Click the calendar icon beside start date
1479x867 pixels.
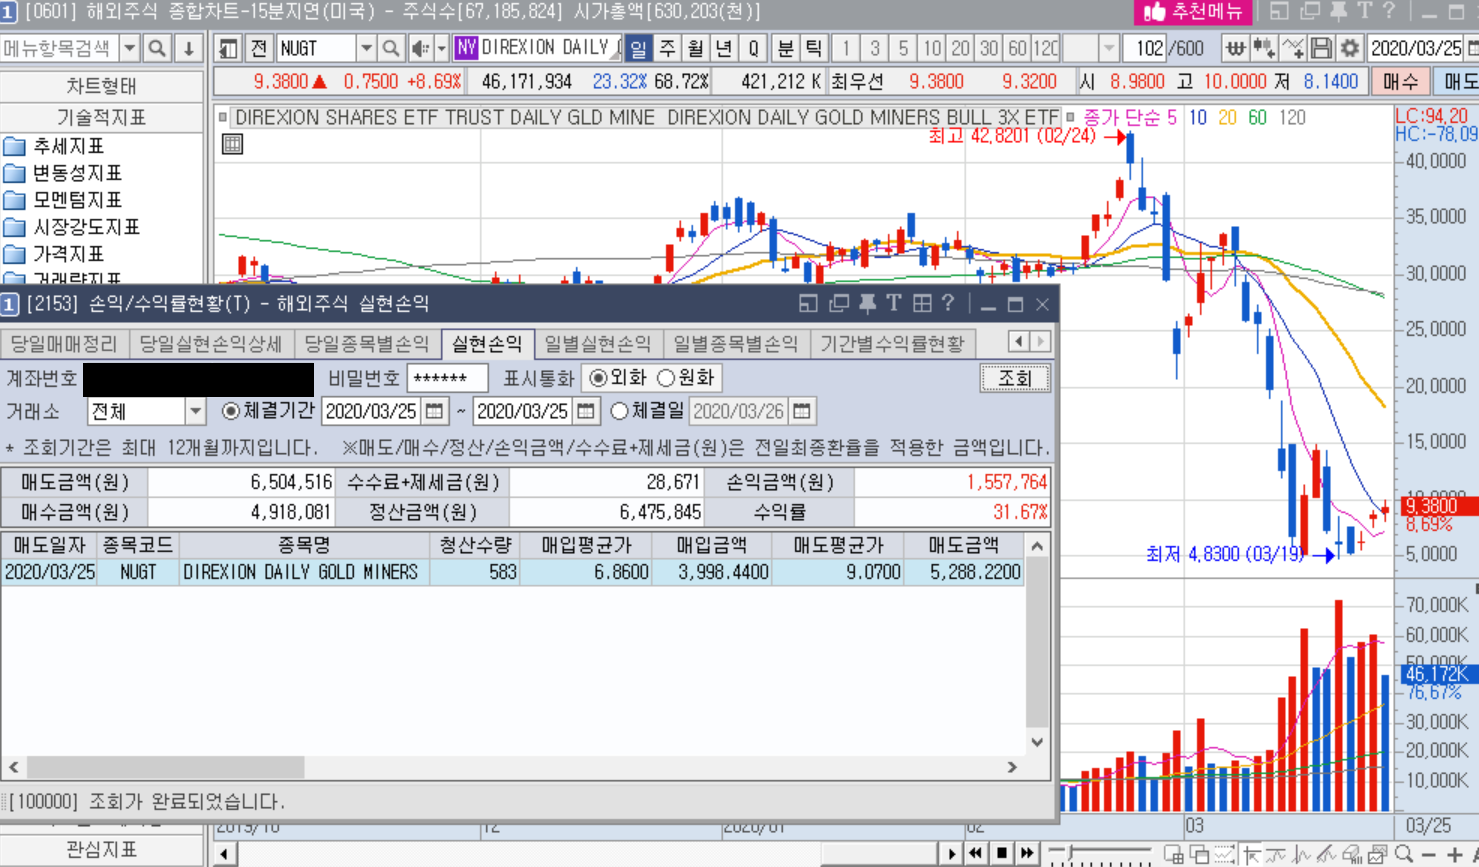click(434, 411)
